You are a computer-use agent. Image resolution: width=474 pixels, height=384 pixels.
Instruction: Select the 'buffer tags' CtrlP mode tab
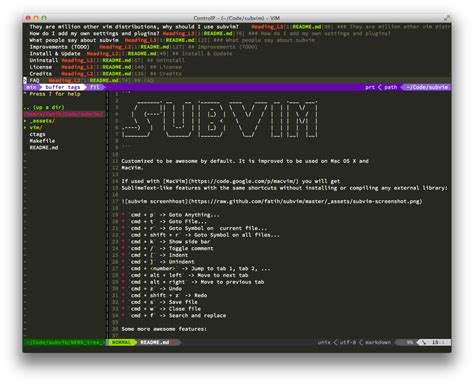pos(62,87)
